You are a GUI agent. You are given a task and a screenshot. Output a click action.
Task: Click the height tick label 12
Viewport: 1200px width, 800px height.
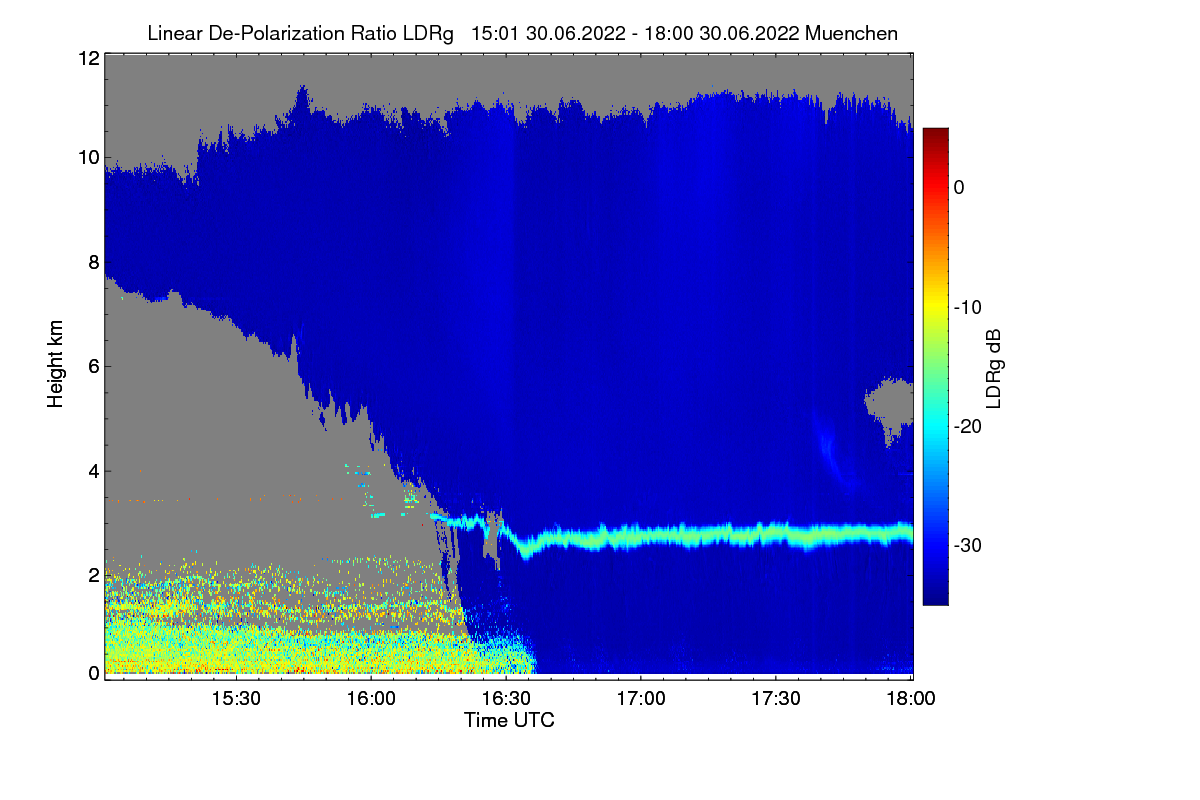pos(87,58)
